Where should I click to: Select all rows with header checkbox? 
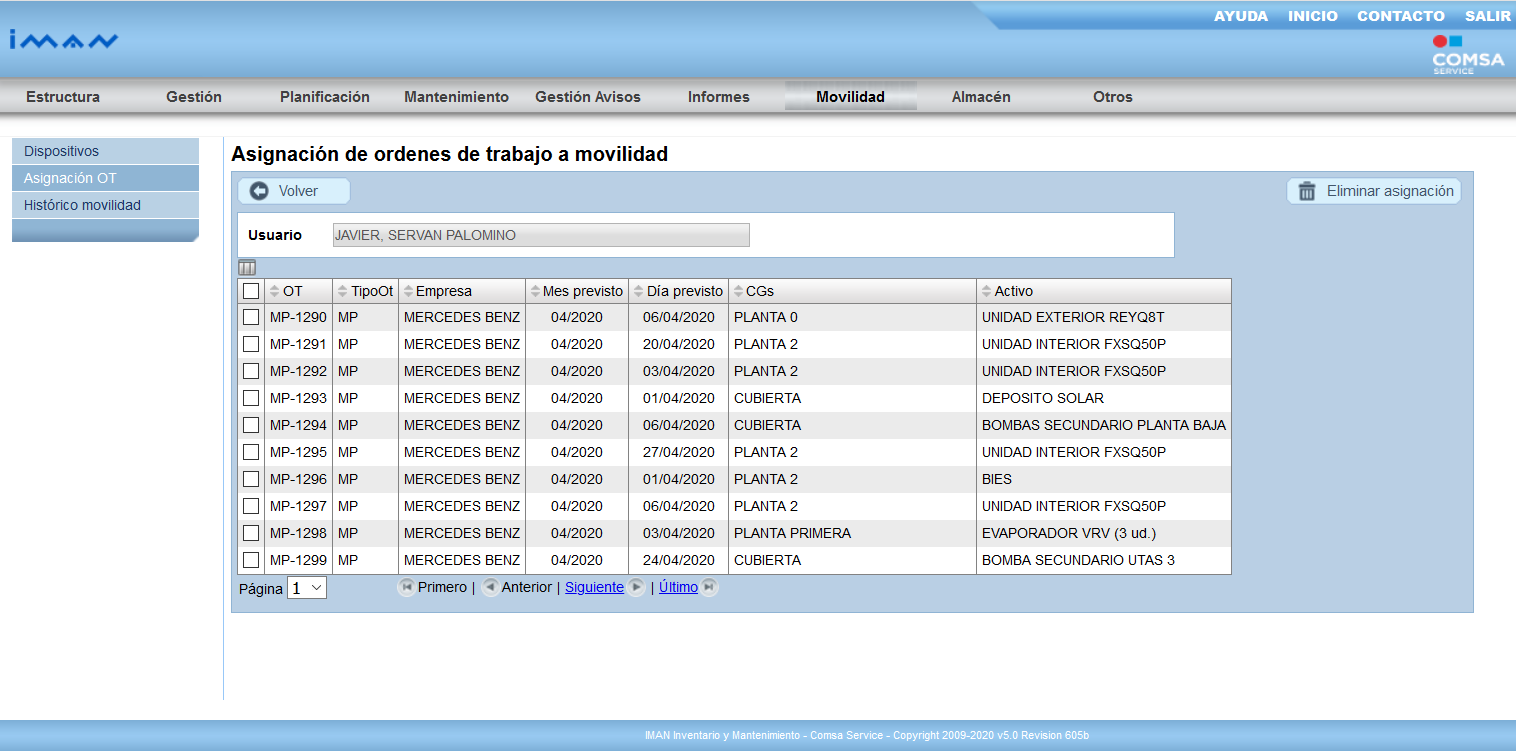[251, 291]
